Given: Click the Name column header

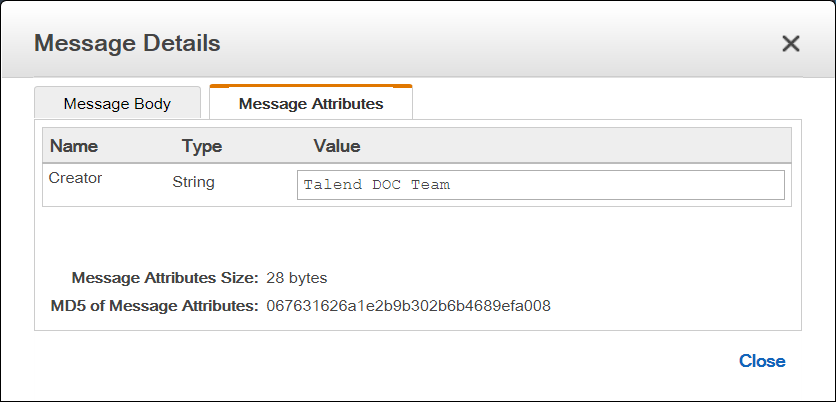Looking at the screenshot, I should pyautogui.click(x=74, y=146).
